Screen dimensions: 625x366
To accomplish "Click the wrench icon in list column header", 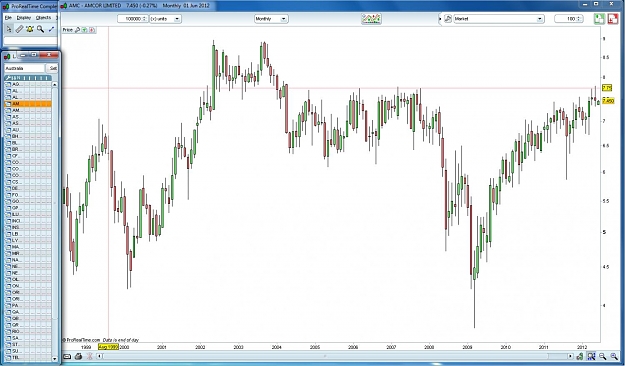I will [x=7, y=78].
